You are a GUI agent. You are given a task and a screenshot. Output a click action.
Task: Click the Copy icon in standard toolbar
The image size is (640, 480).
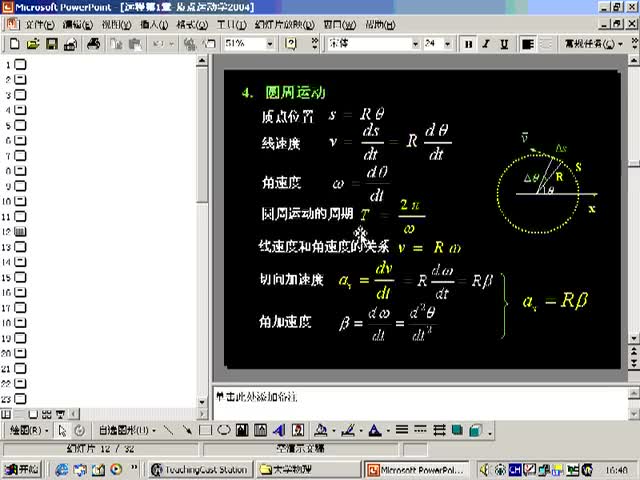point(117,44)
